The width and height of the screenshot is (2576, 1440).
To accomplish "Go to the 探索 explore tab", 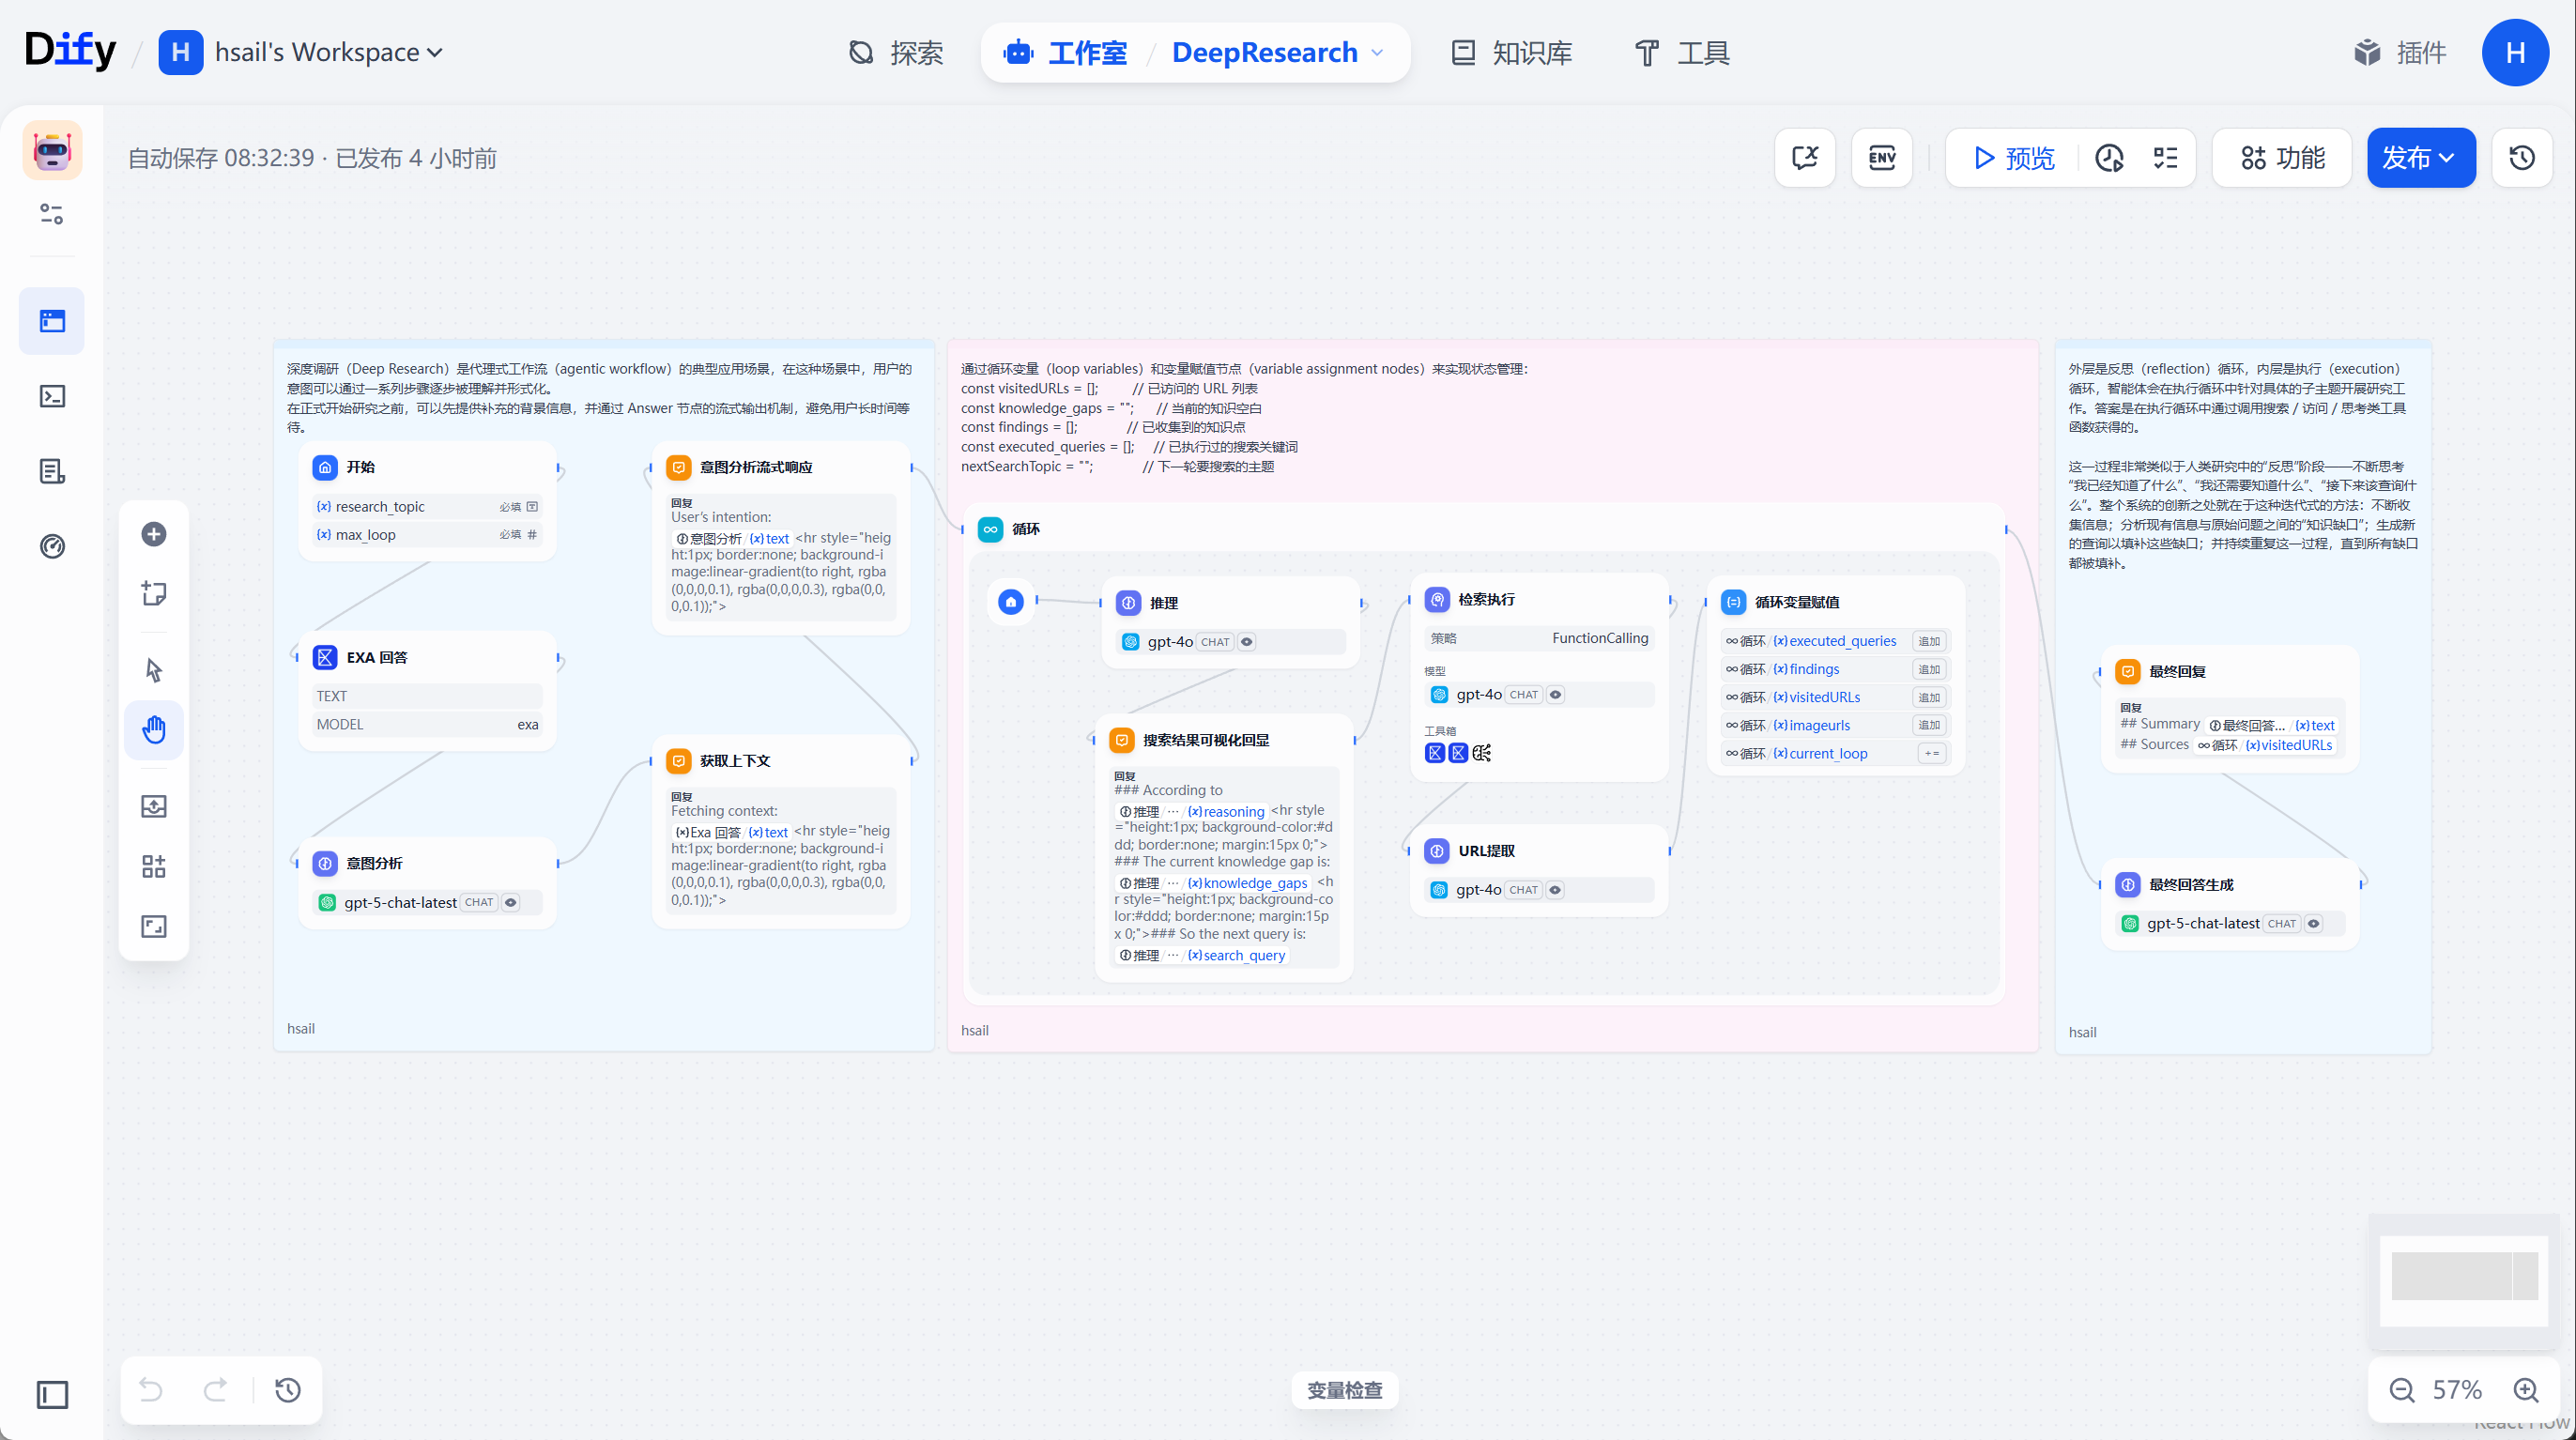I will pos(897,52).
